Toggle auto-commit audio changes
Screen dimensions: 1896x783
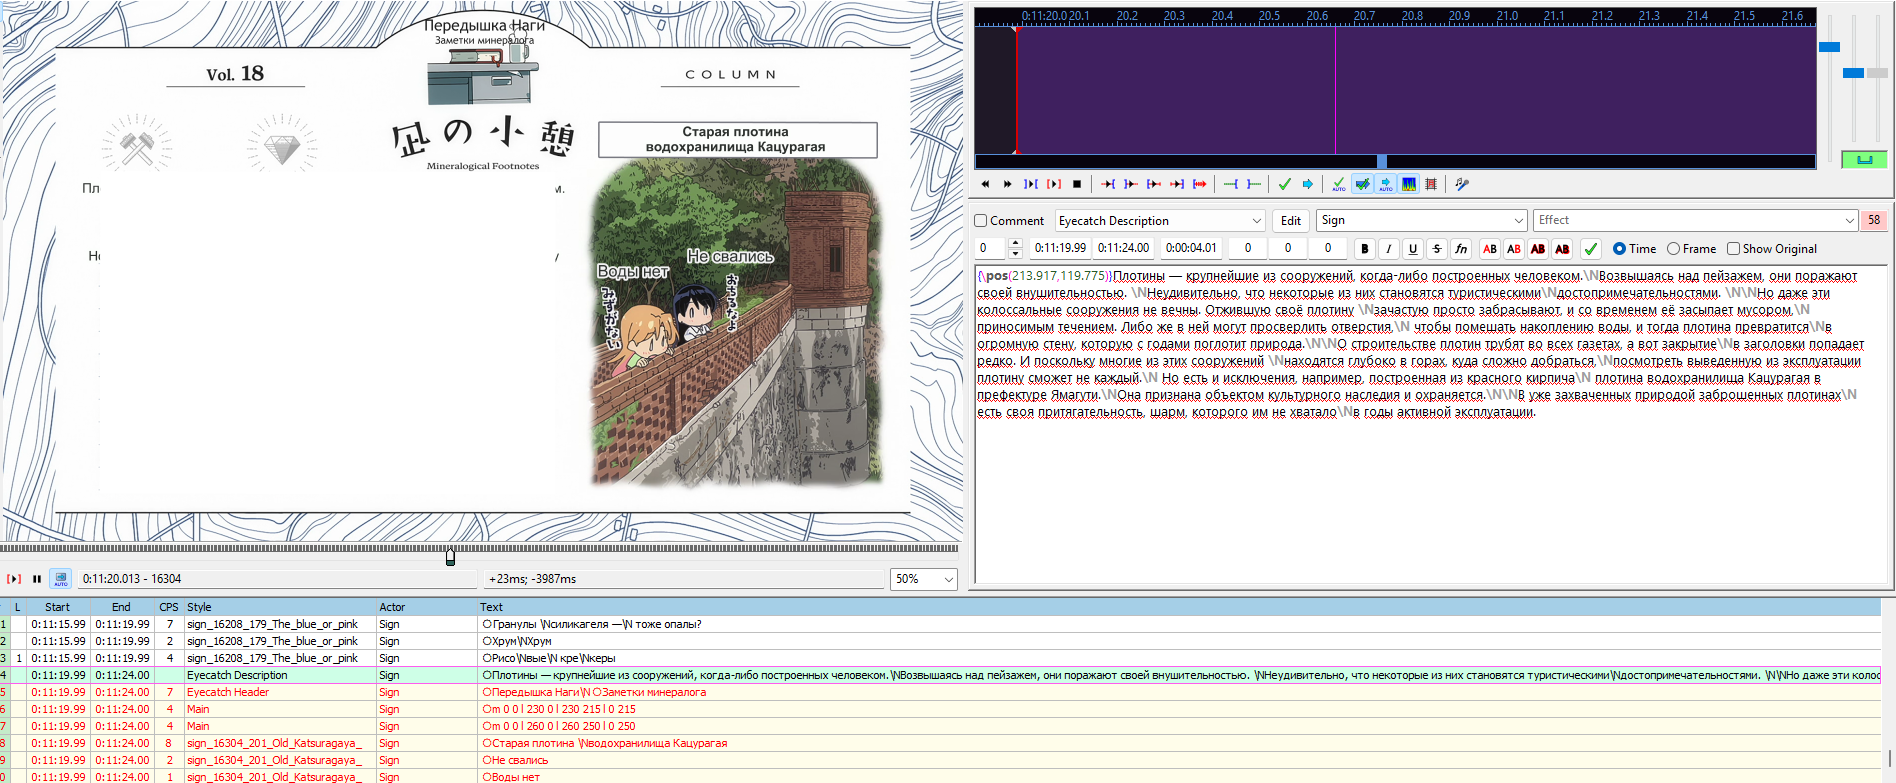point(1339,184)
